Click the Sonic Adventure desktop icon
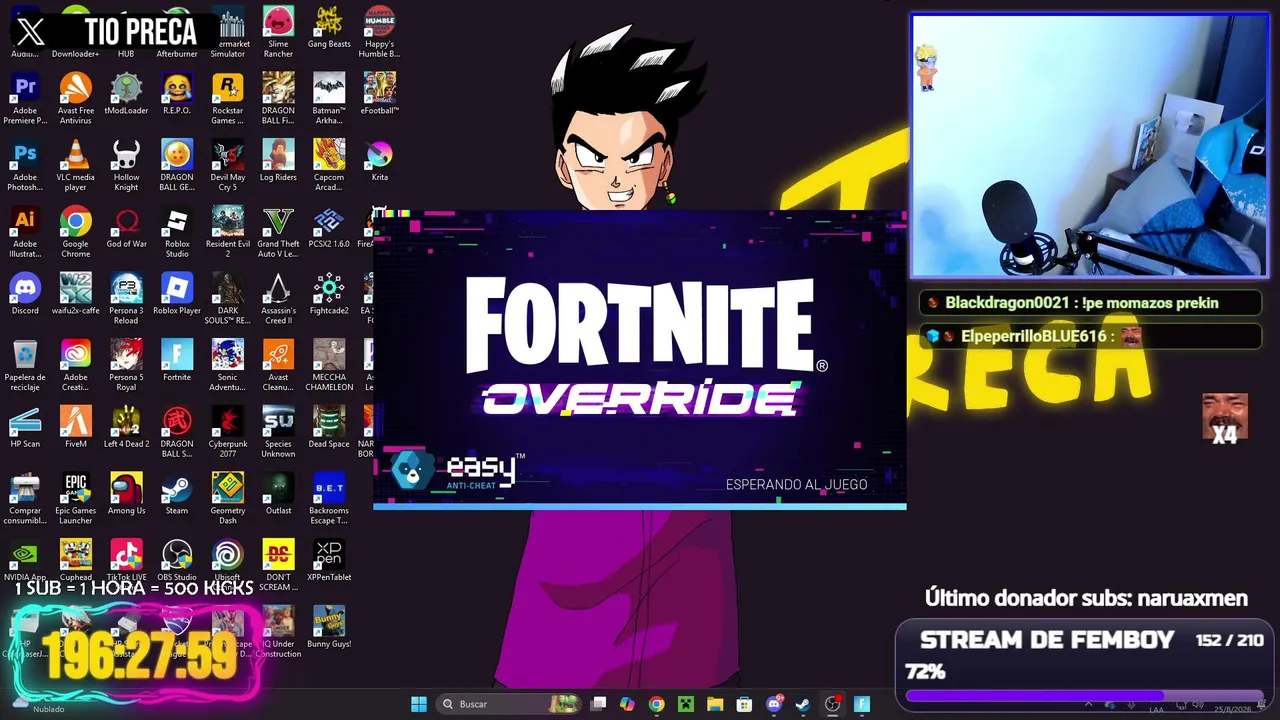This screenshot has height=720, width=1280. tap(228, 365)
